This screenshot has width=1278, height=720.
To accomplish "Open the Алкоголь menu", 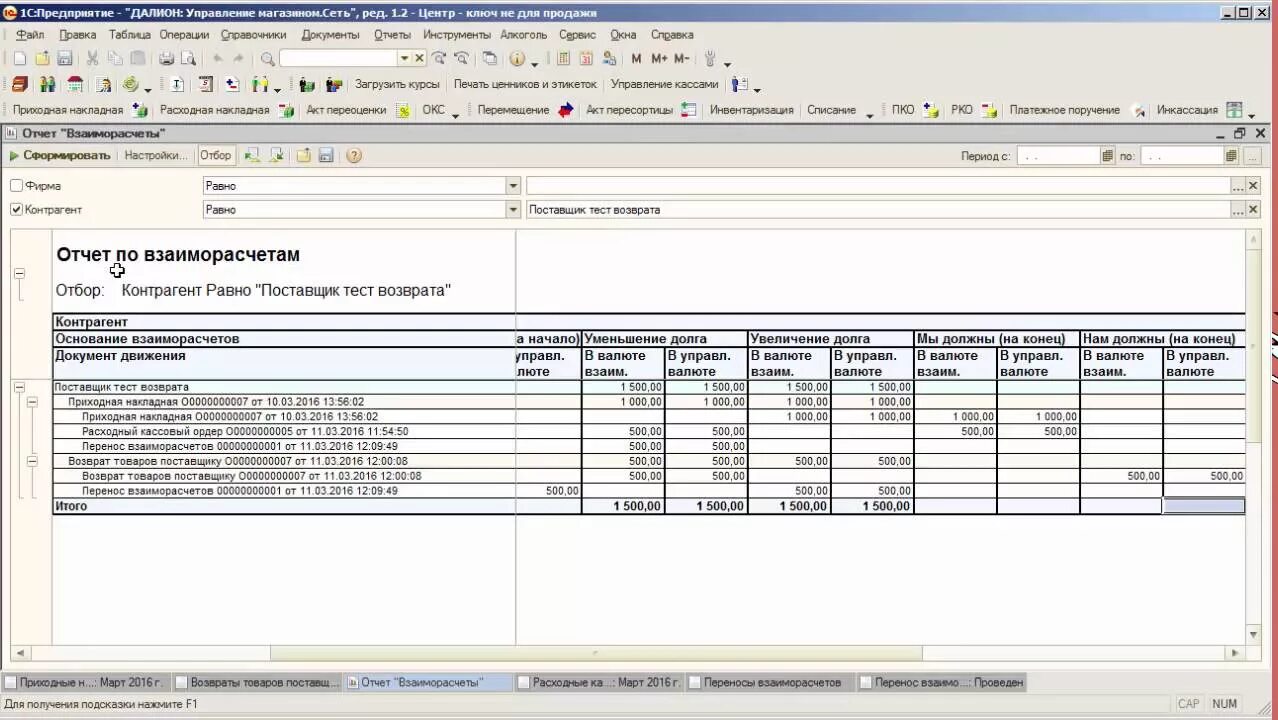I will 524,34.
